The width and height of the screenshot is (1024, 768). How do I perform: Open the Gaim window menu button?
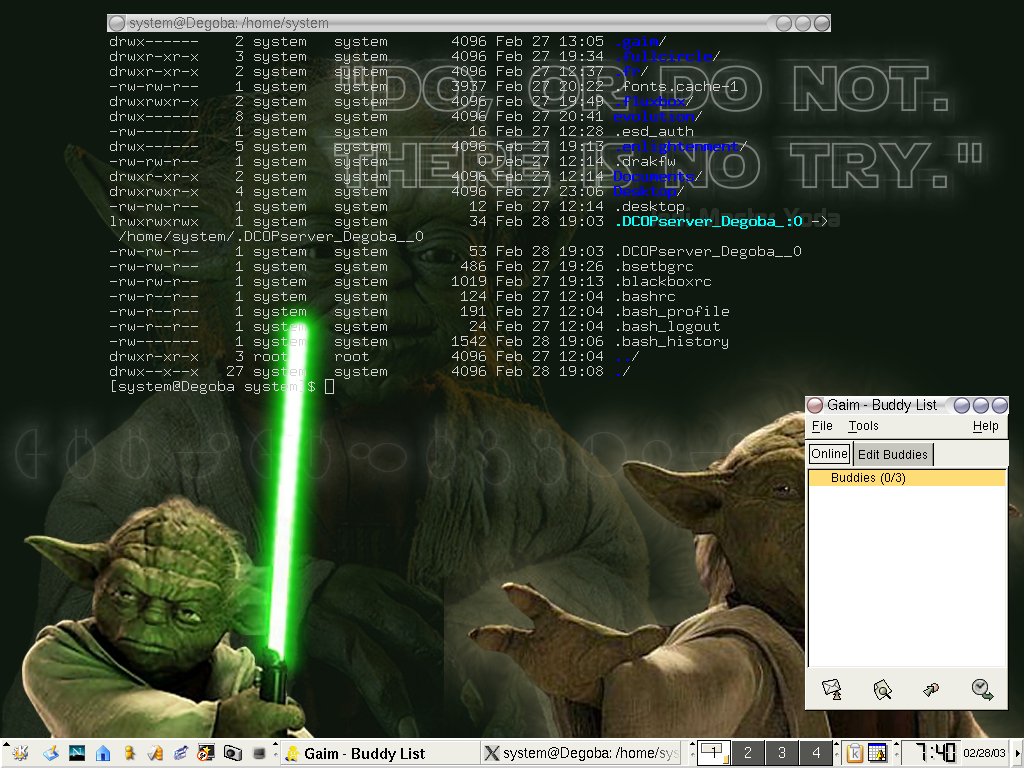click(815, 406)
